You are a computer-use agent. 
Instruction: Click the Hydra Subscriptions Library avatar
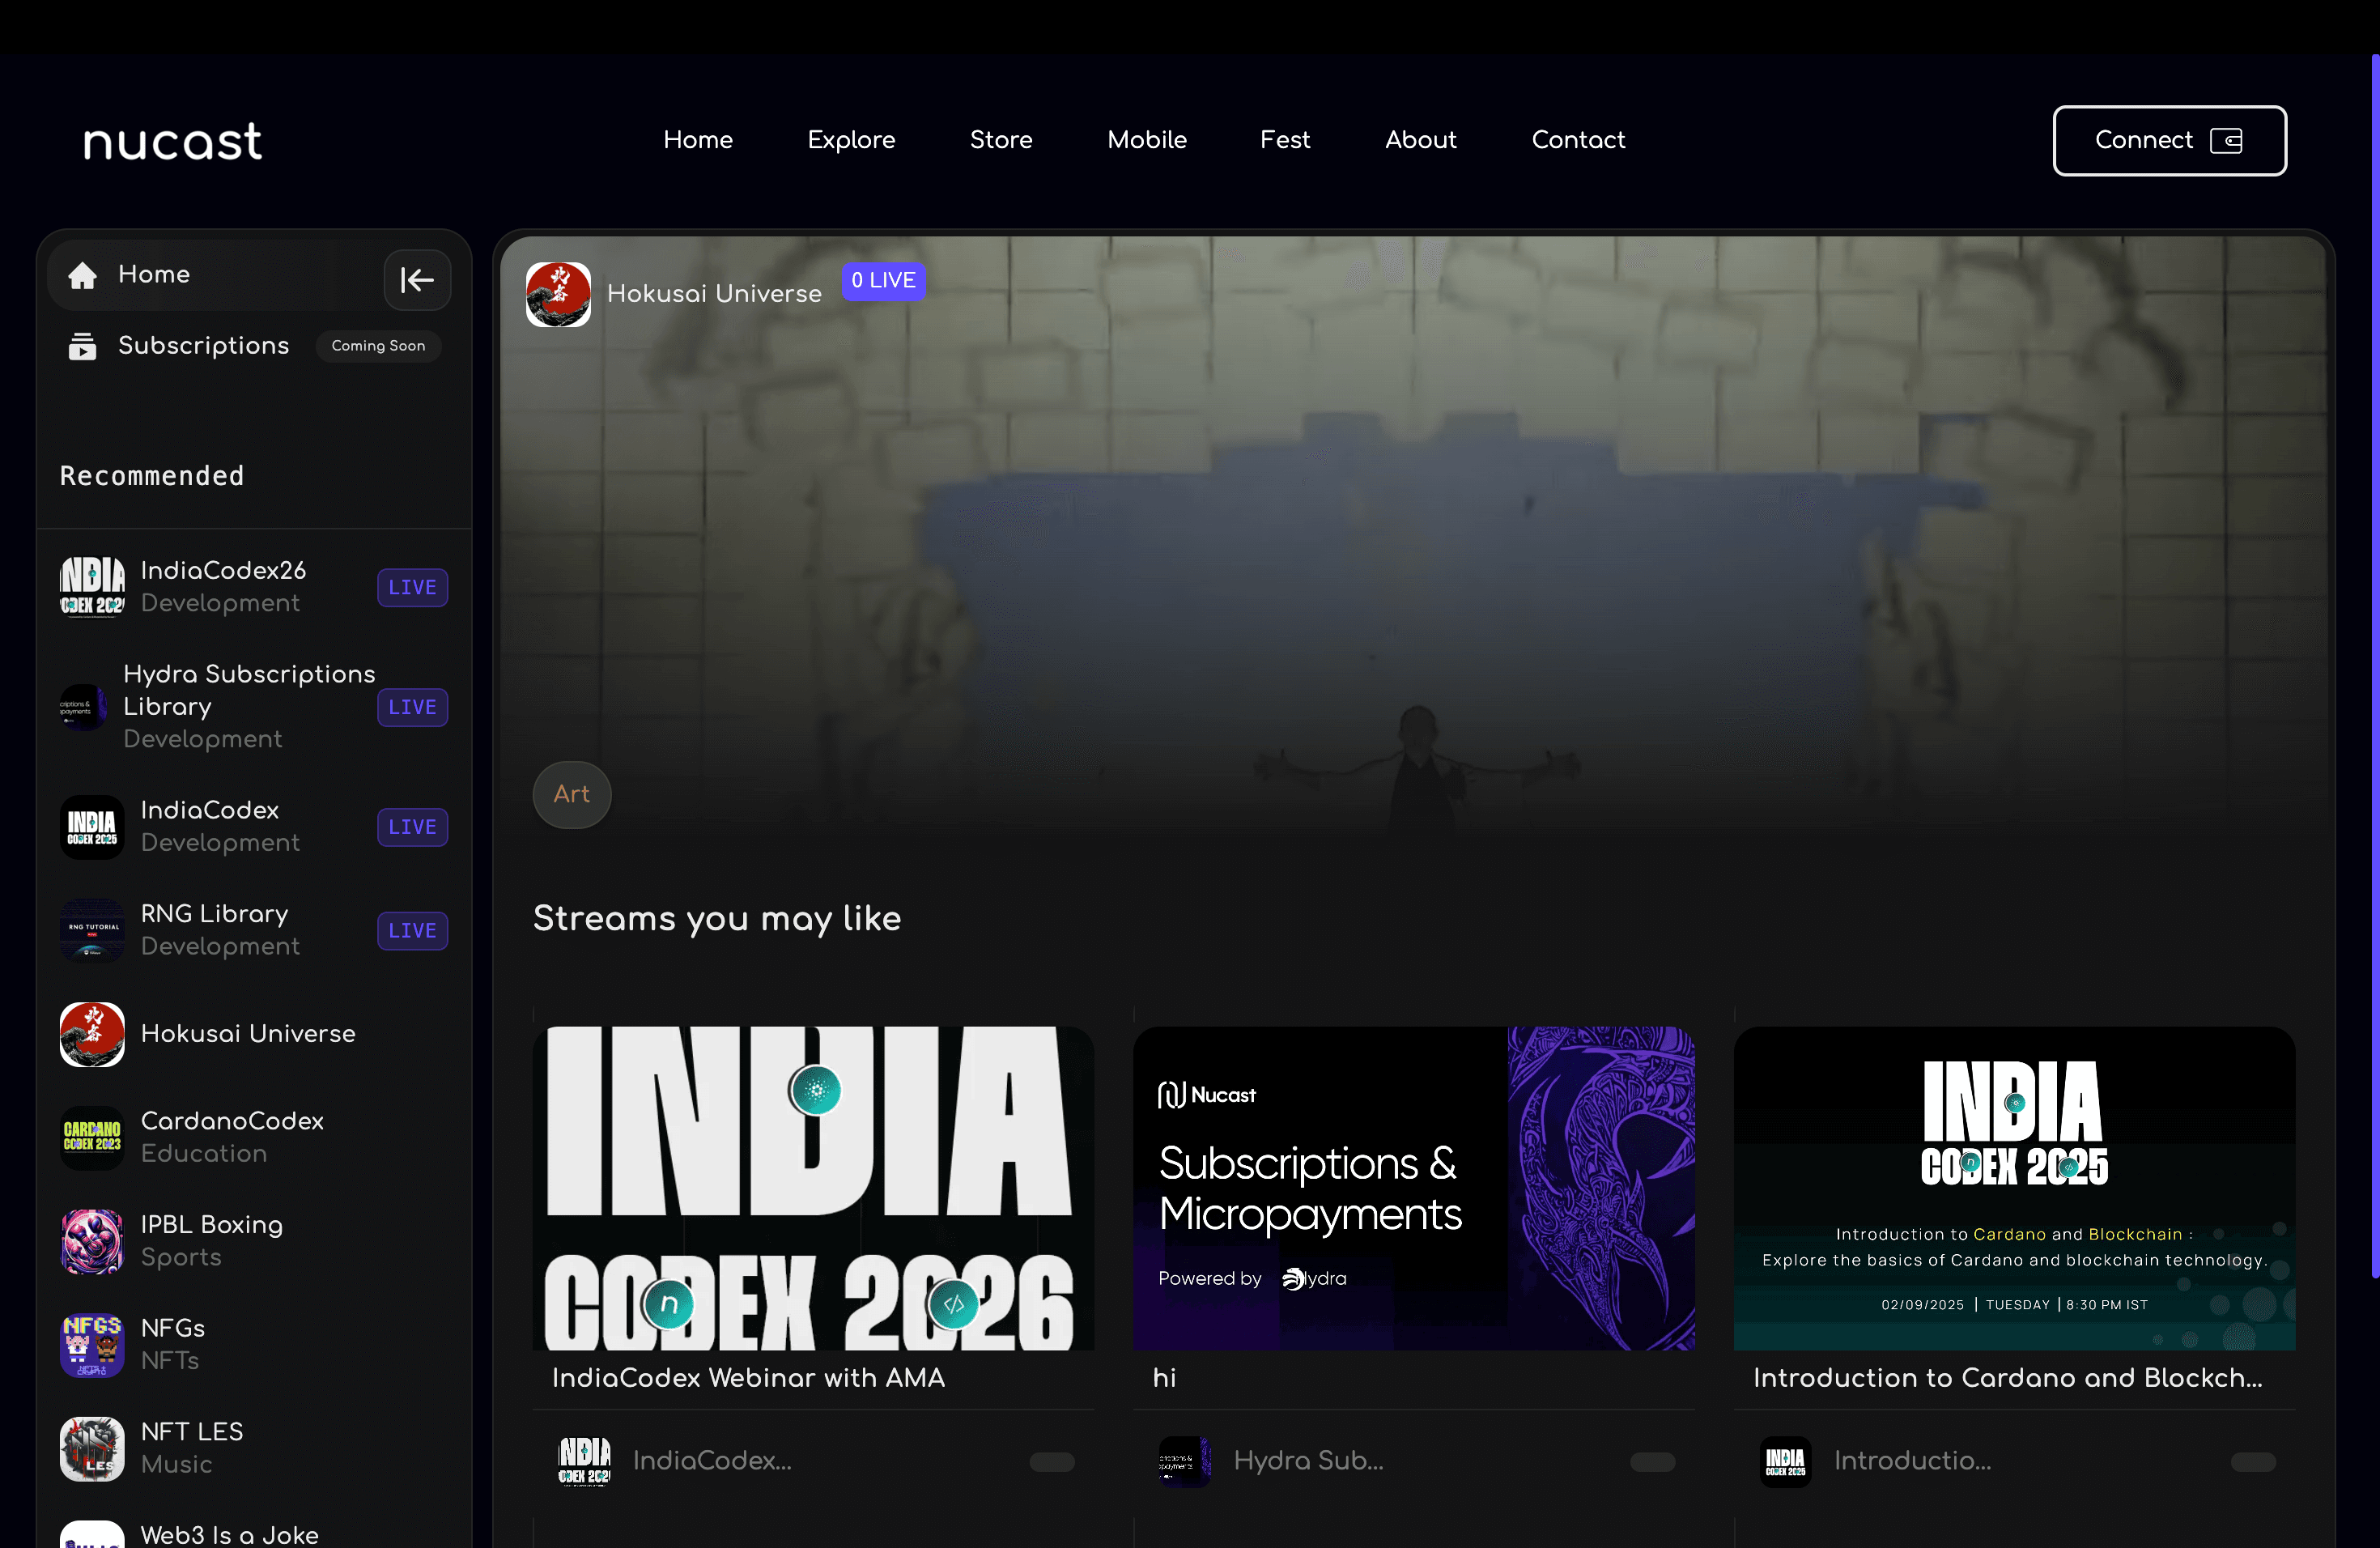pyautogui.click(x=83, y=707)
